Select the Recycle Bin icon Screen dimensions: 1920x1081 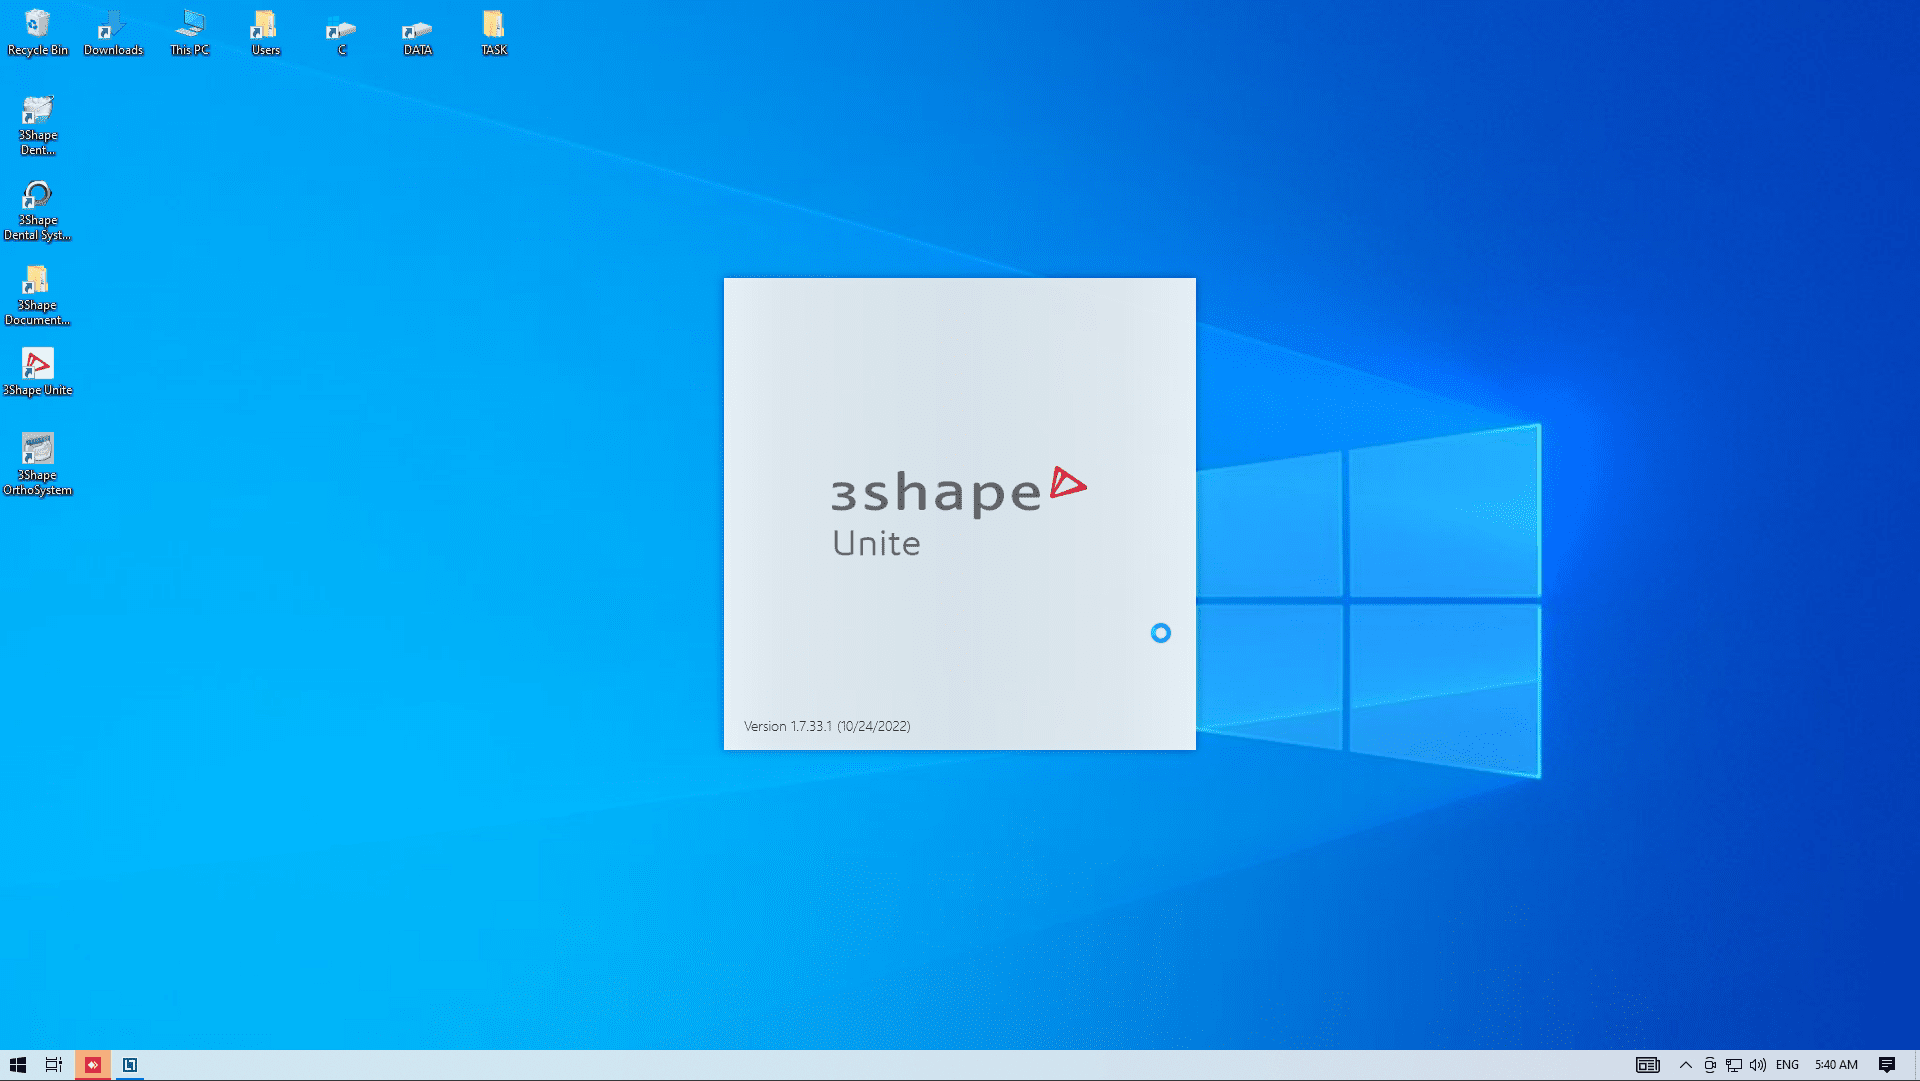(37, 26)
